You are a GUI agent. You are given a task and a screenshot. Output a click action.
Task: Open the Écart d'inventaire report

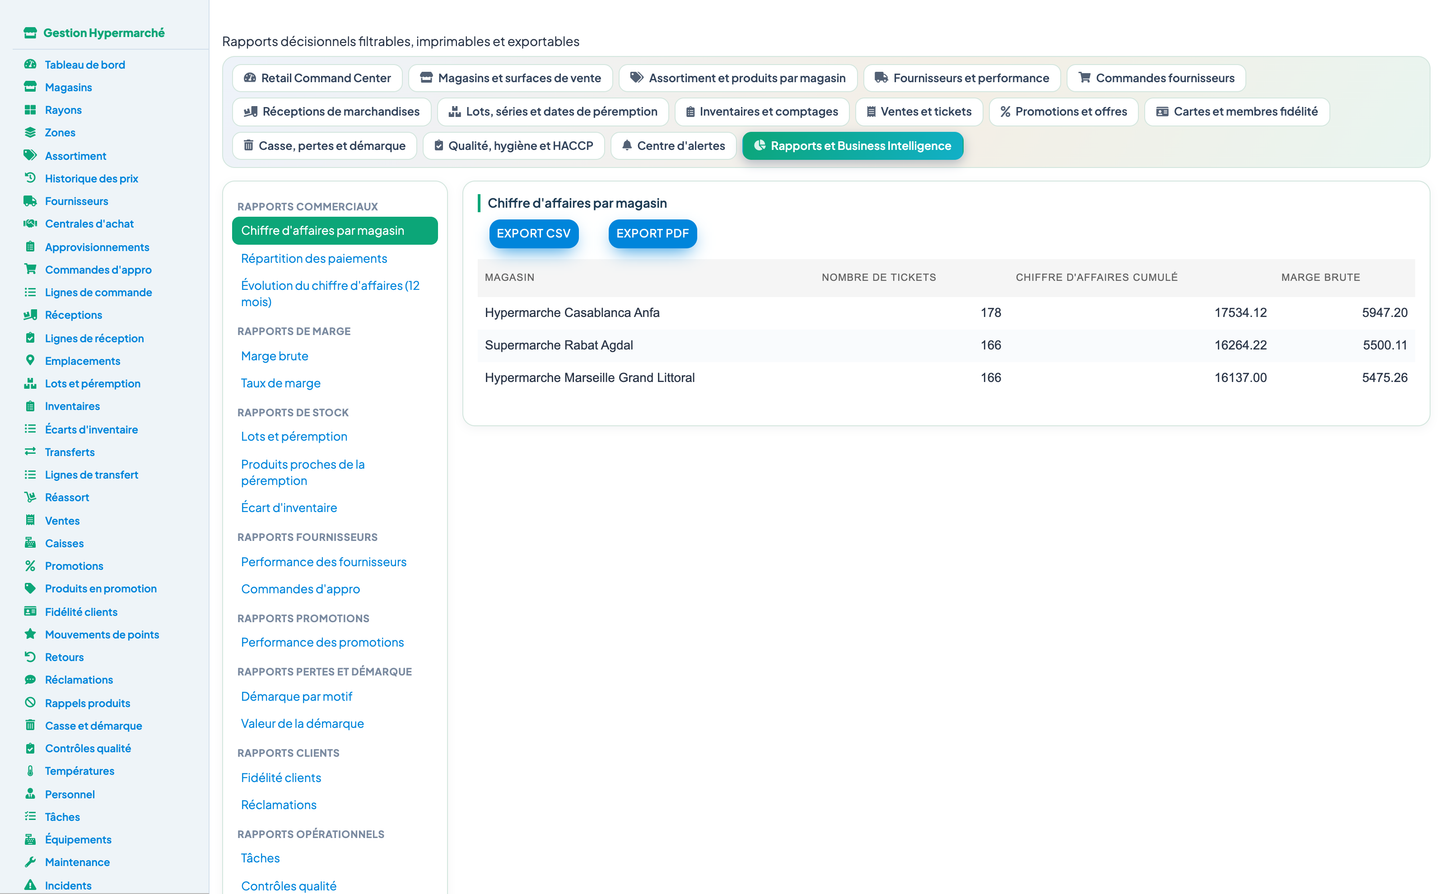289,508
